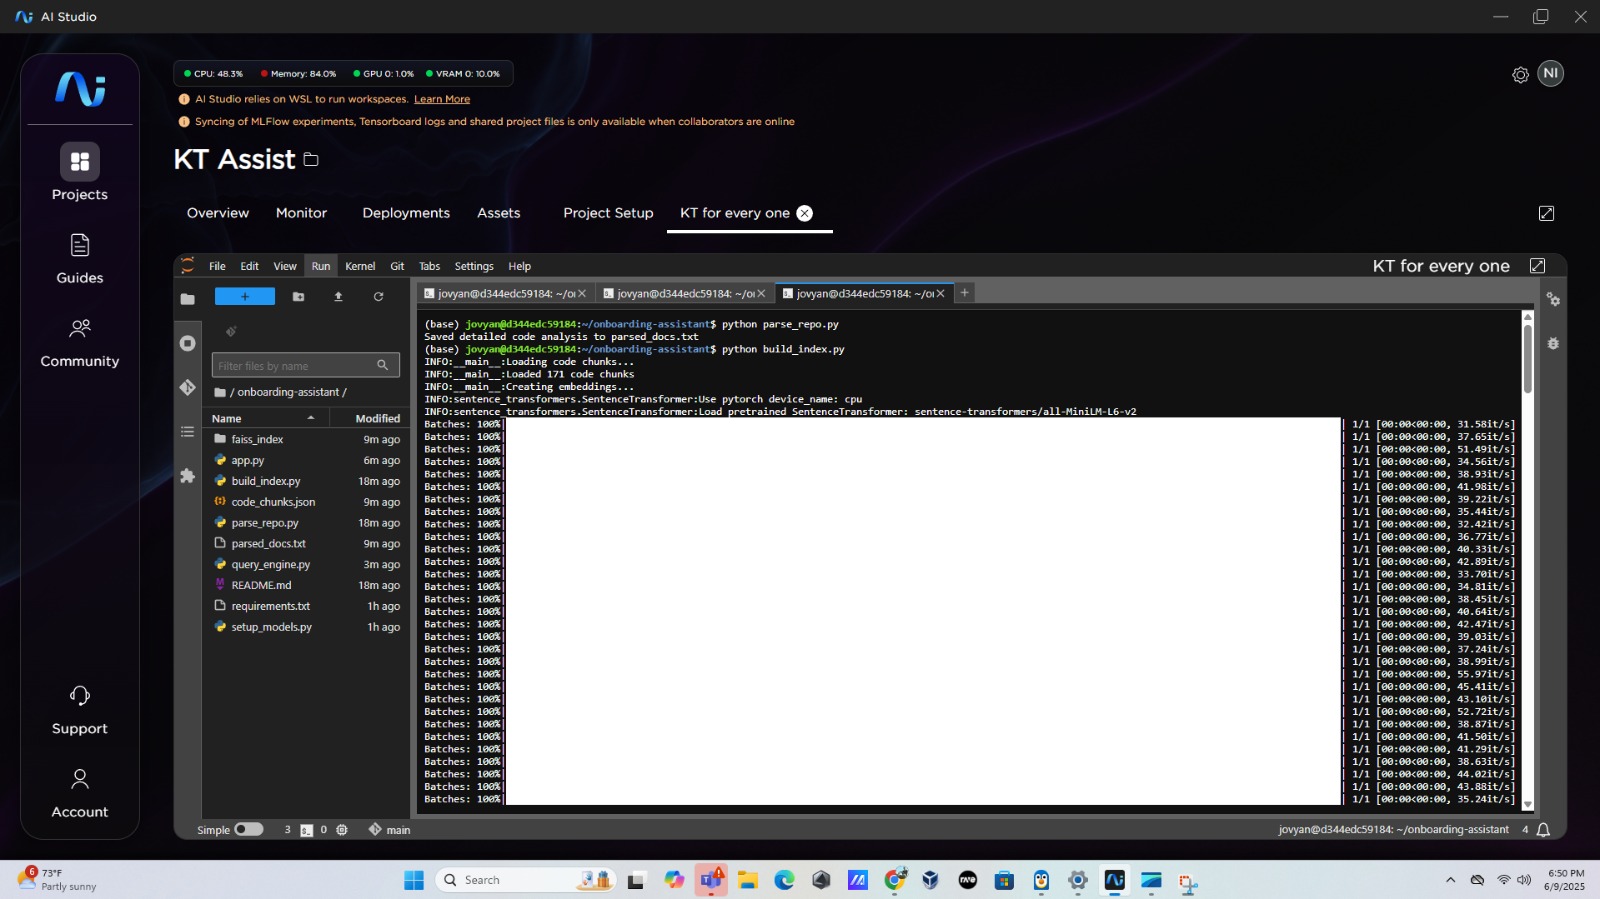The height and width of the screenshot is (899, 1600).
Task: Open the File menu
Action: (217, 266)
